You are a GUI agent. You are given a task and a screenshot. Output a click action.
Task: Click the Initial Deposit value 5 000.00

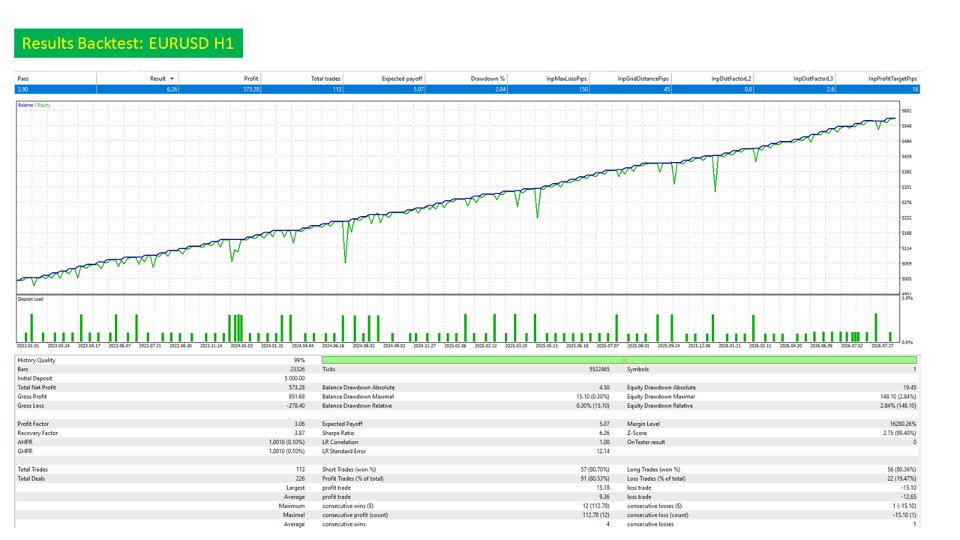294,378
